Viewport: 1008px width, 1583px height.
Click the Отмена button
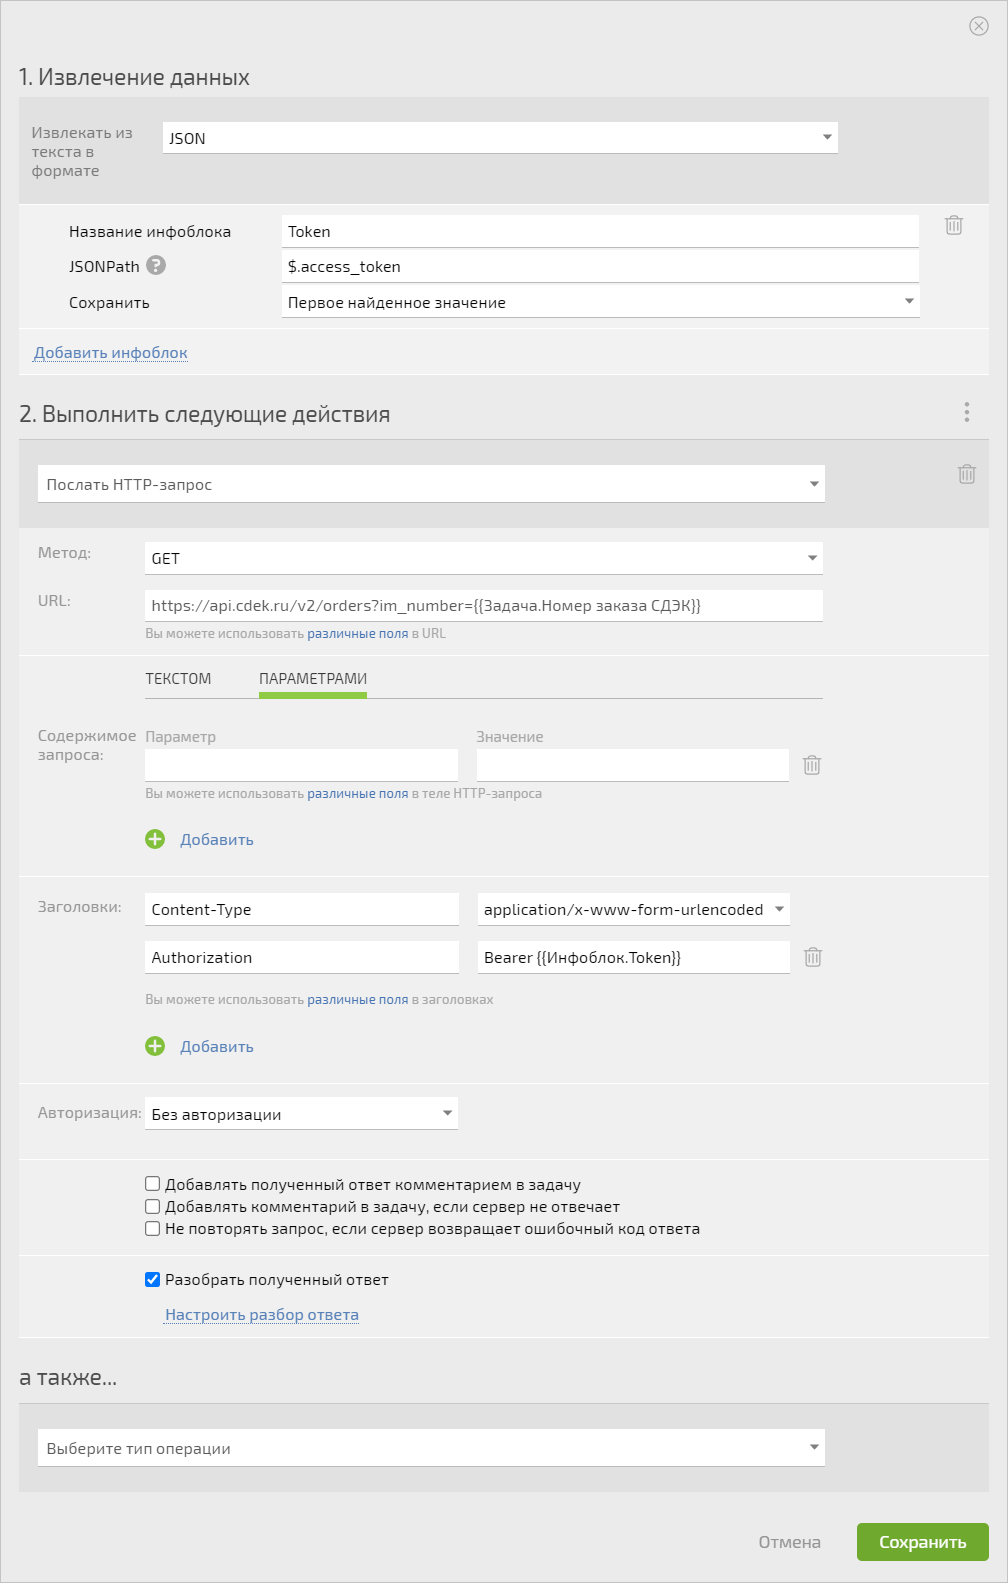(790, 1542)
